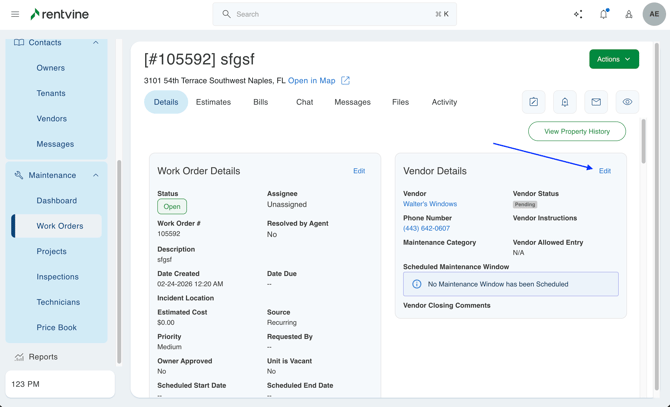Image resolution: width=670 pixels, height=407 pixels.
Task: Open the Actions dropdown
Action: pyautogui.click(x=613, y=59)
